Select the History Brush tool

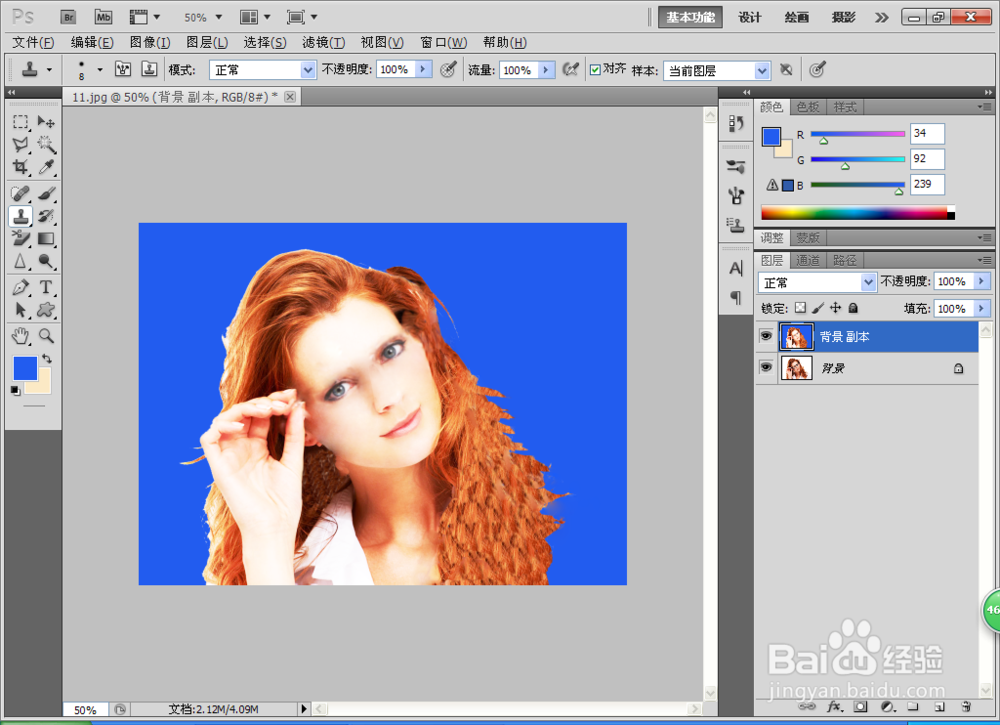[46, 216]
